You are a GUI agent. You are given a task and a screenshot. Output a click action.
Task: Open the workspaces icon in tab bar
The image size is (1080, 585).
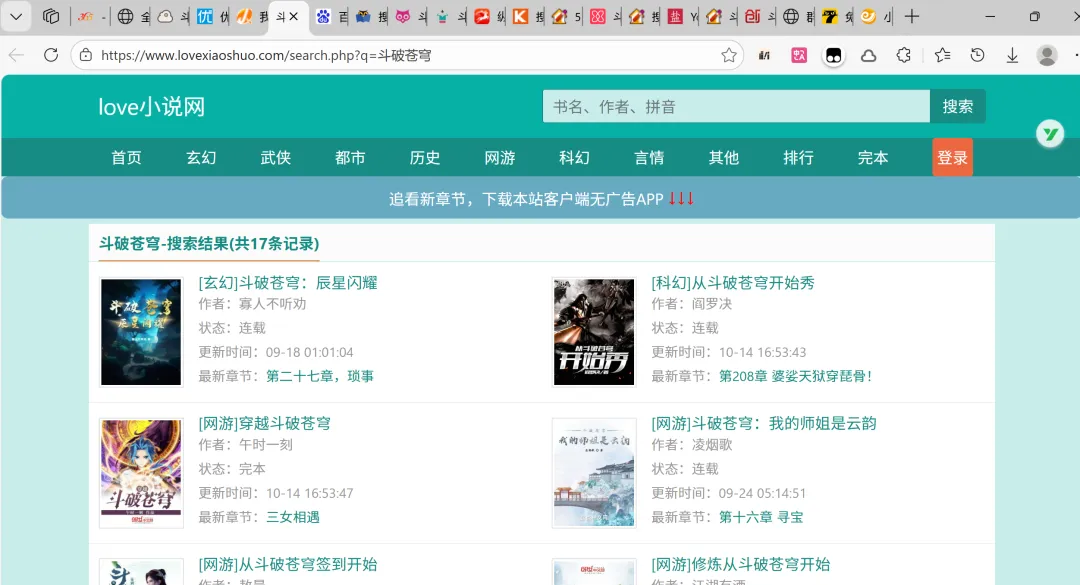(x=51, y=17)
